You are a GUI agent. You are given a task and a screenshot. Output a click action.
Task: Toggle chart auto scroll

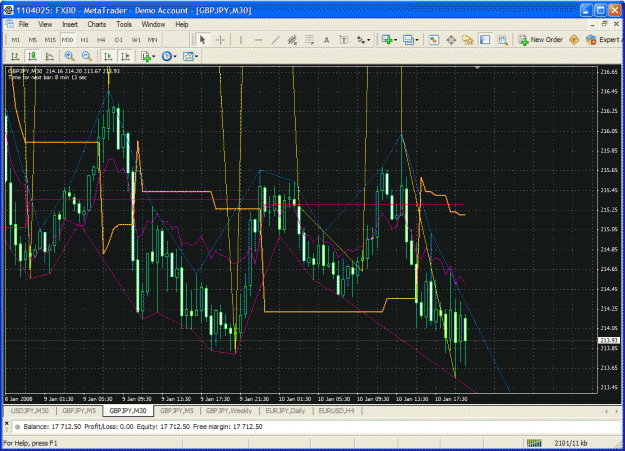click(x=108, y=56)
